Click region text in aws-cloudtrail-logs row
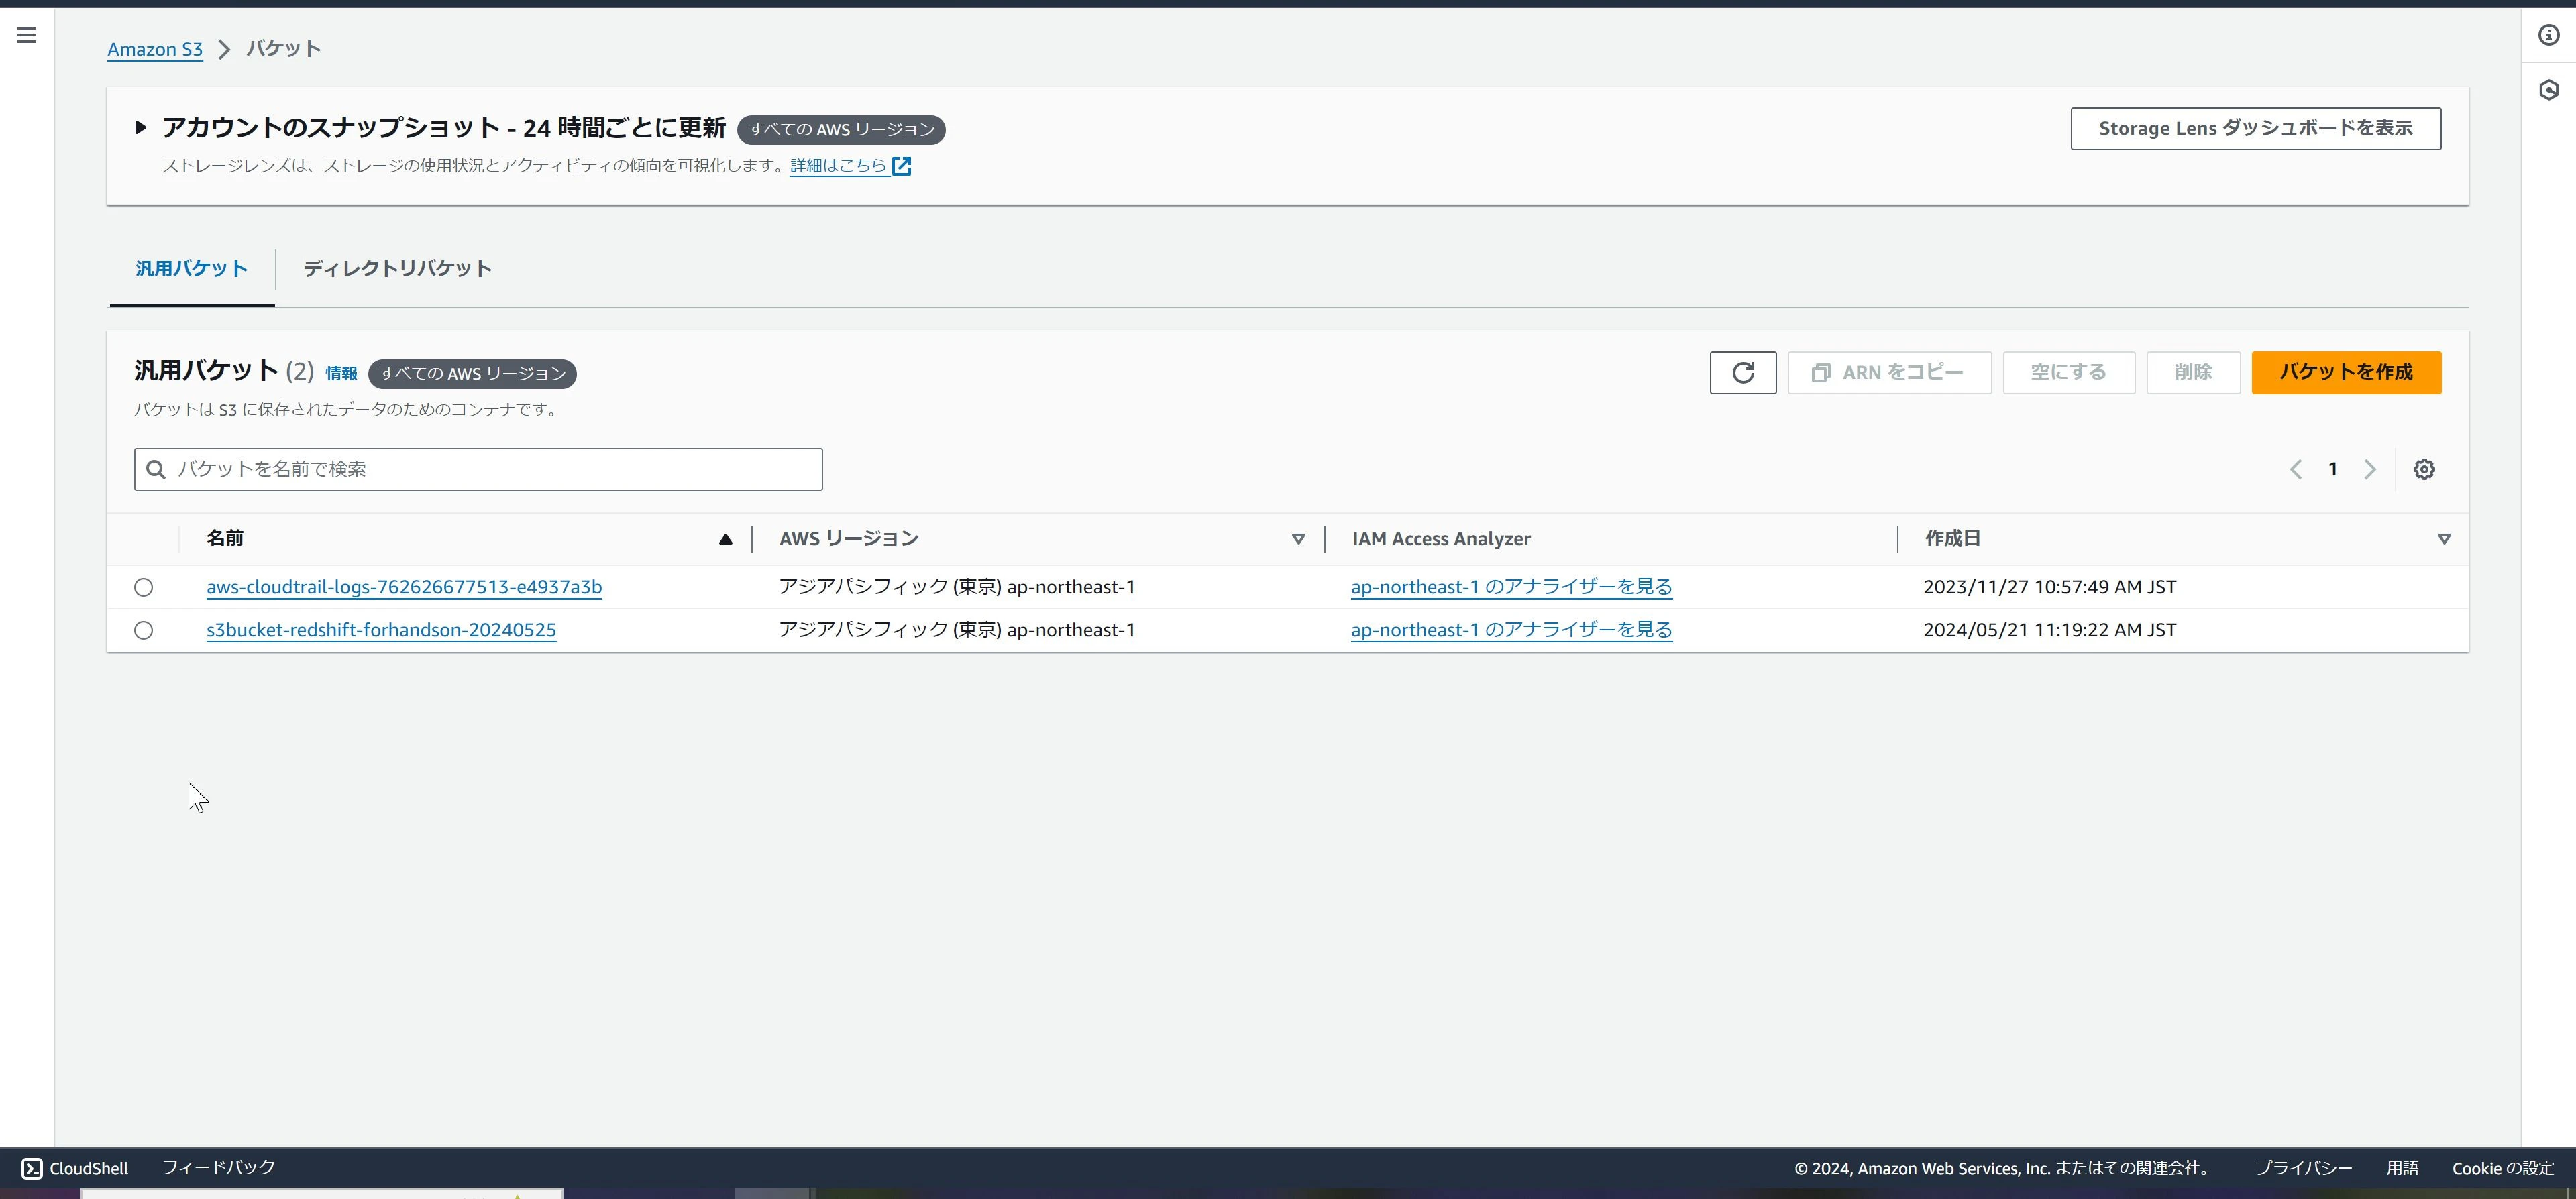 pos(957,588)
